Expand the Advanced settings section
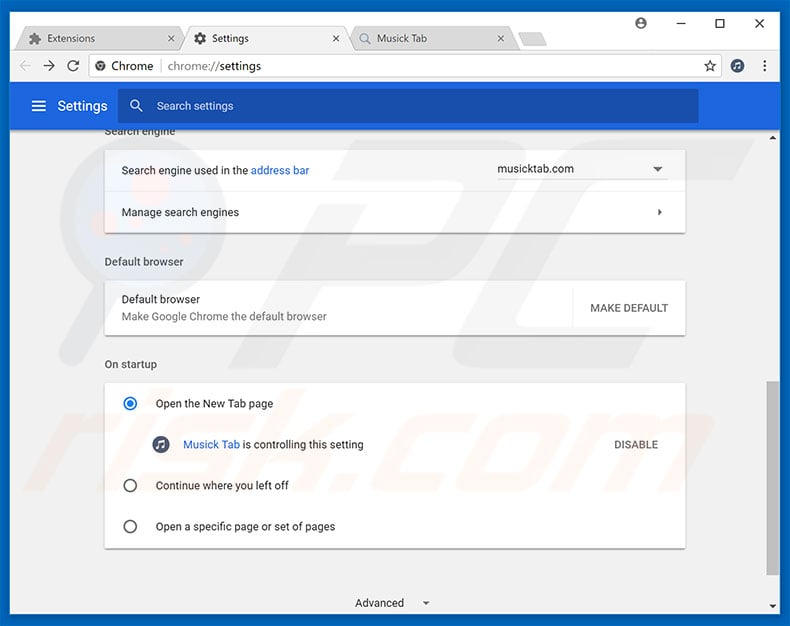The image size is (790, 626). coord(392,603)
